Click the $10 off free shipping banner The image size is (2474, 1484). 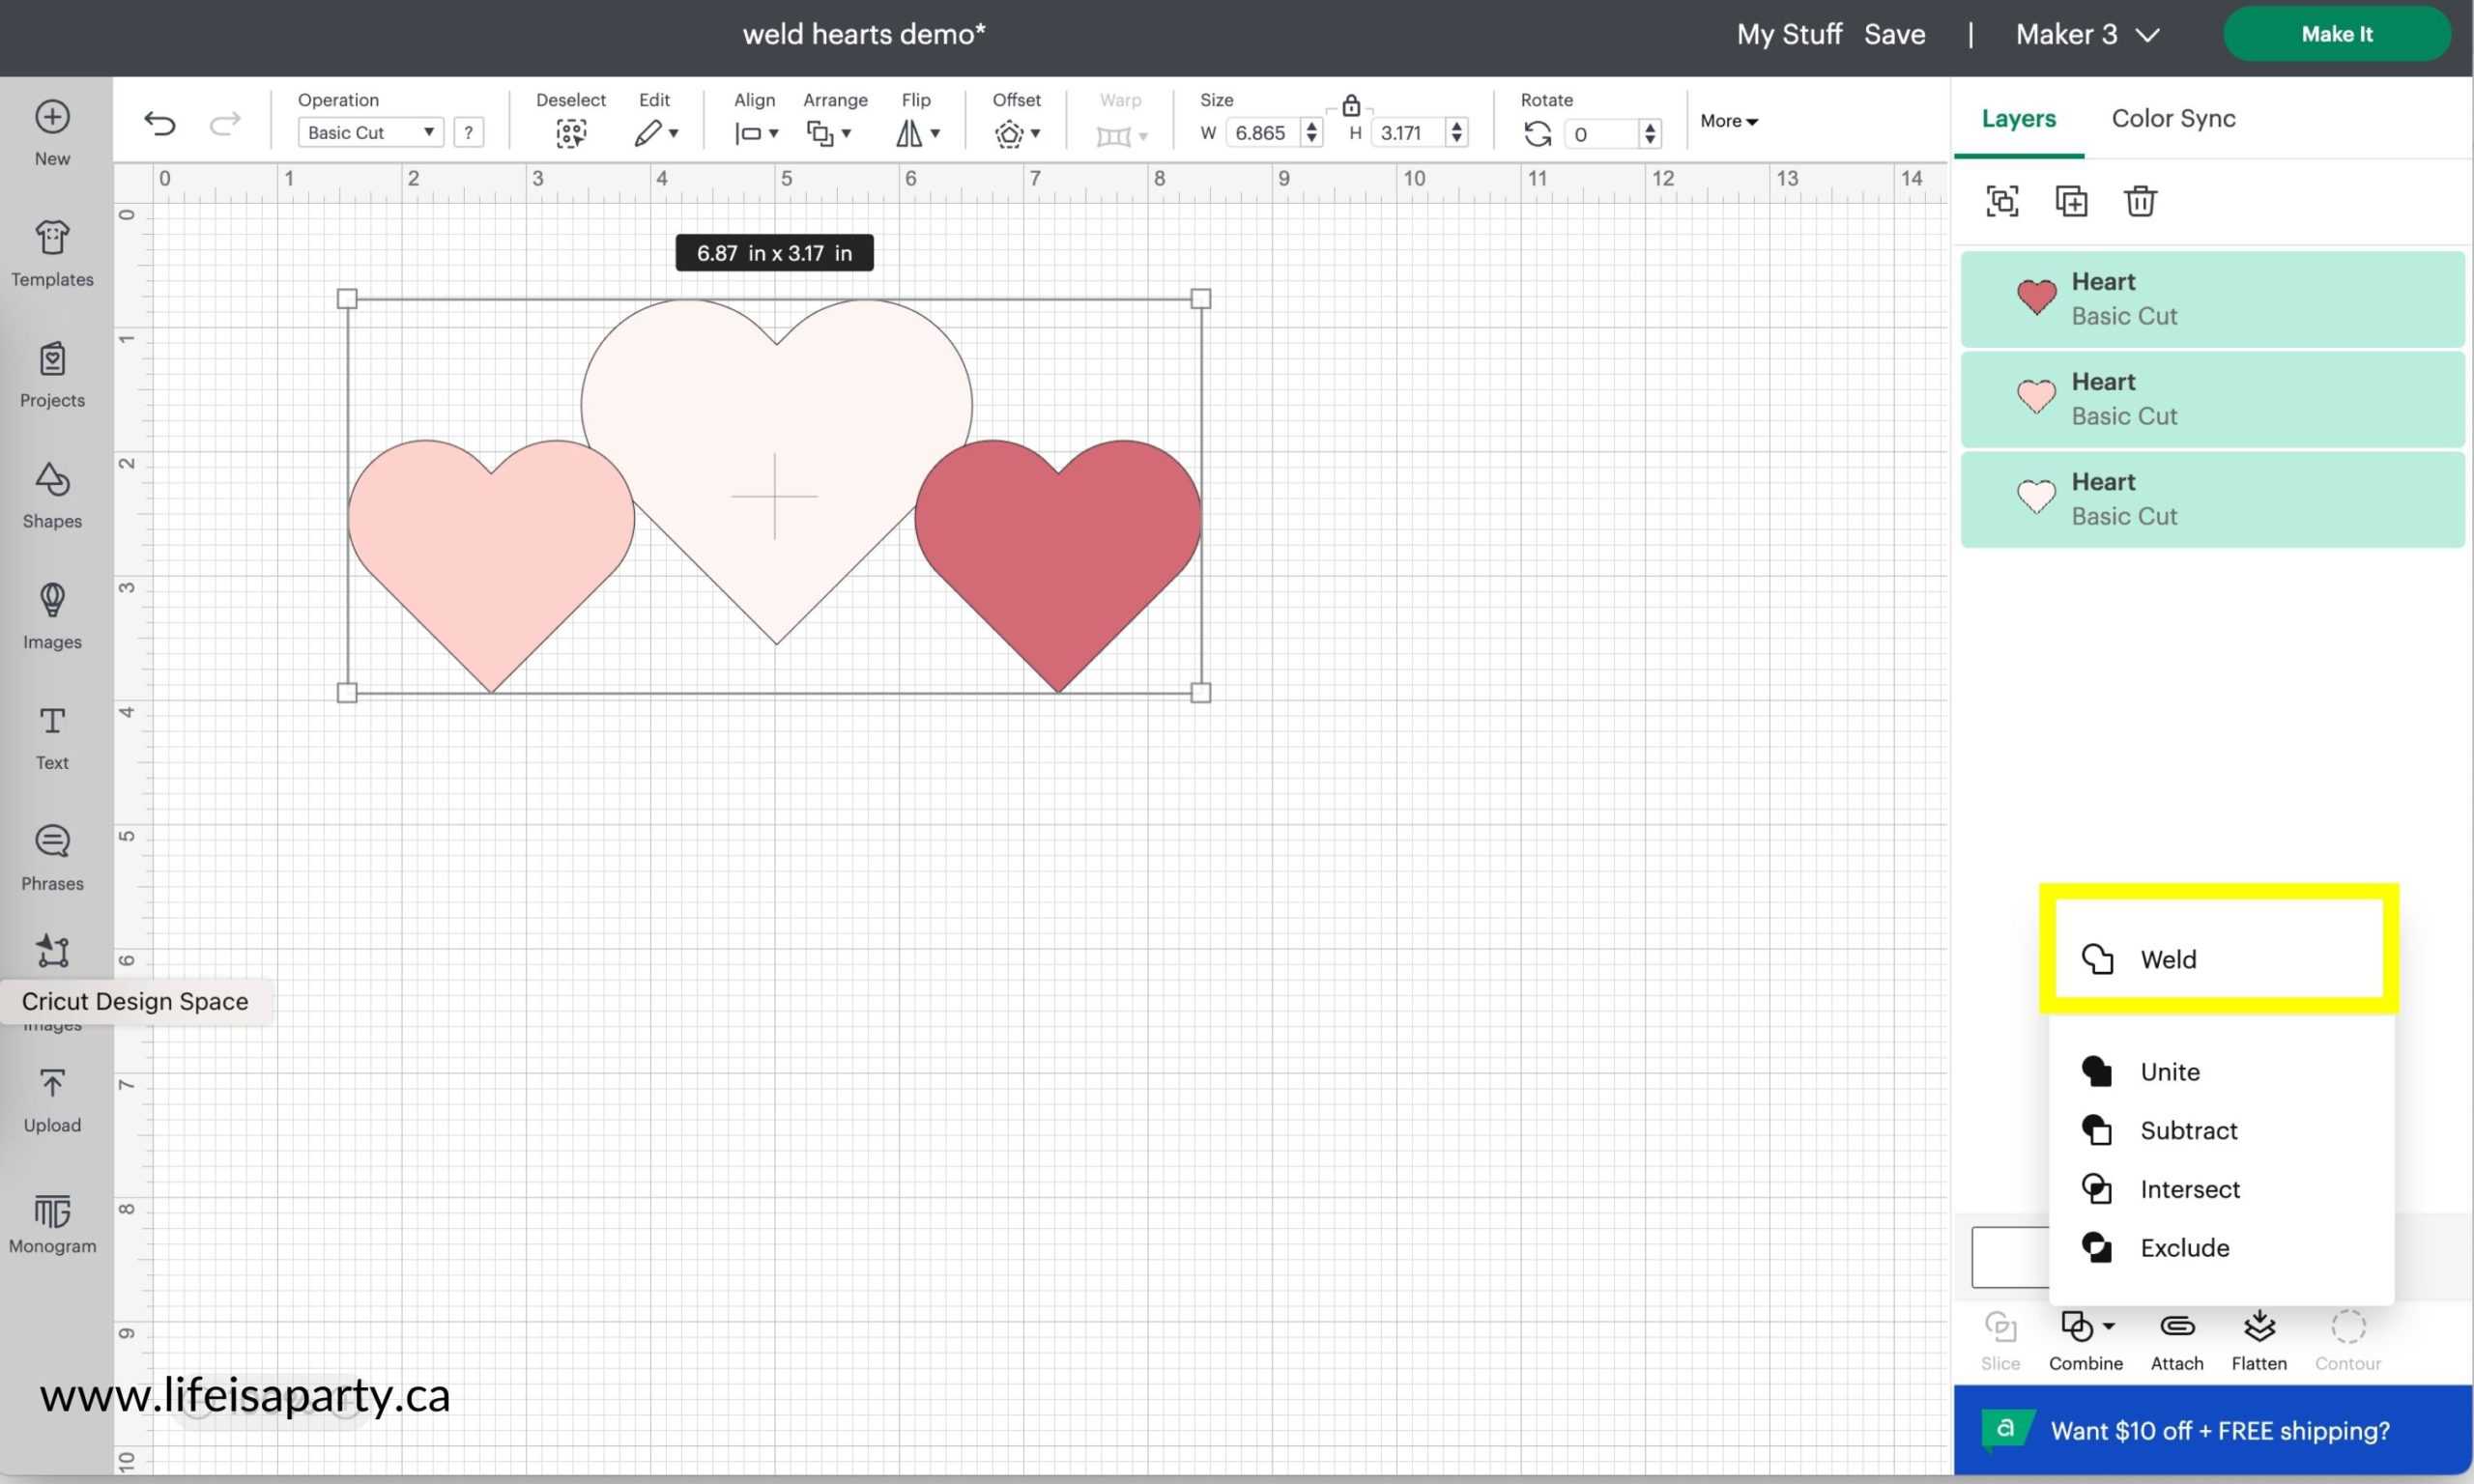pyautogui.click(x=2213, y=1430)
